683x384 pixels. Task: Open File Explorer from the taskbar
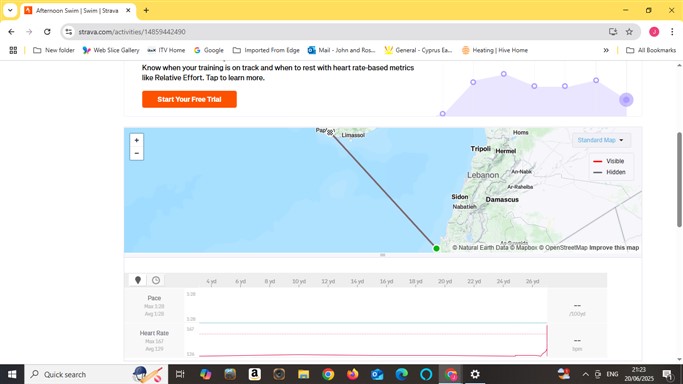(304, 374)
